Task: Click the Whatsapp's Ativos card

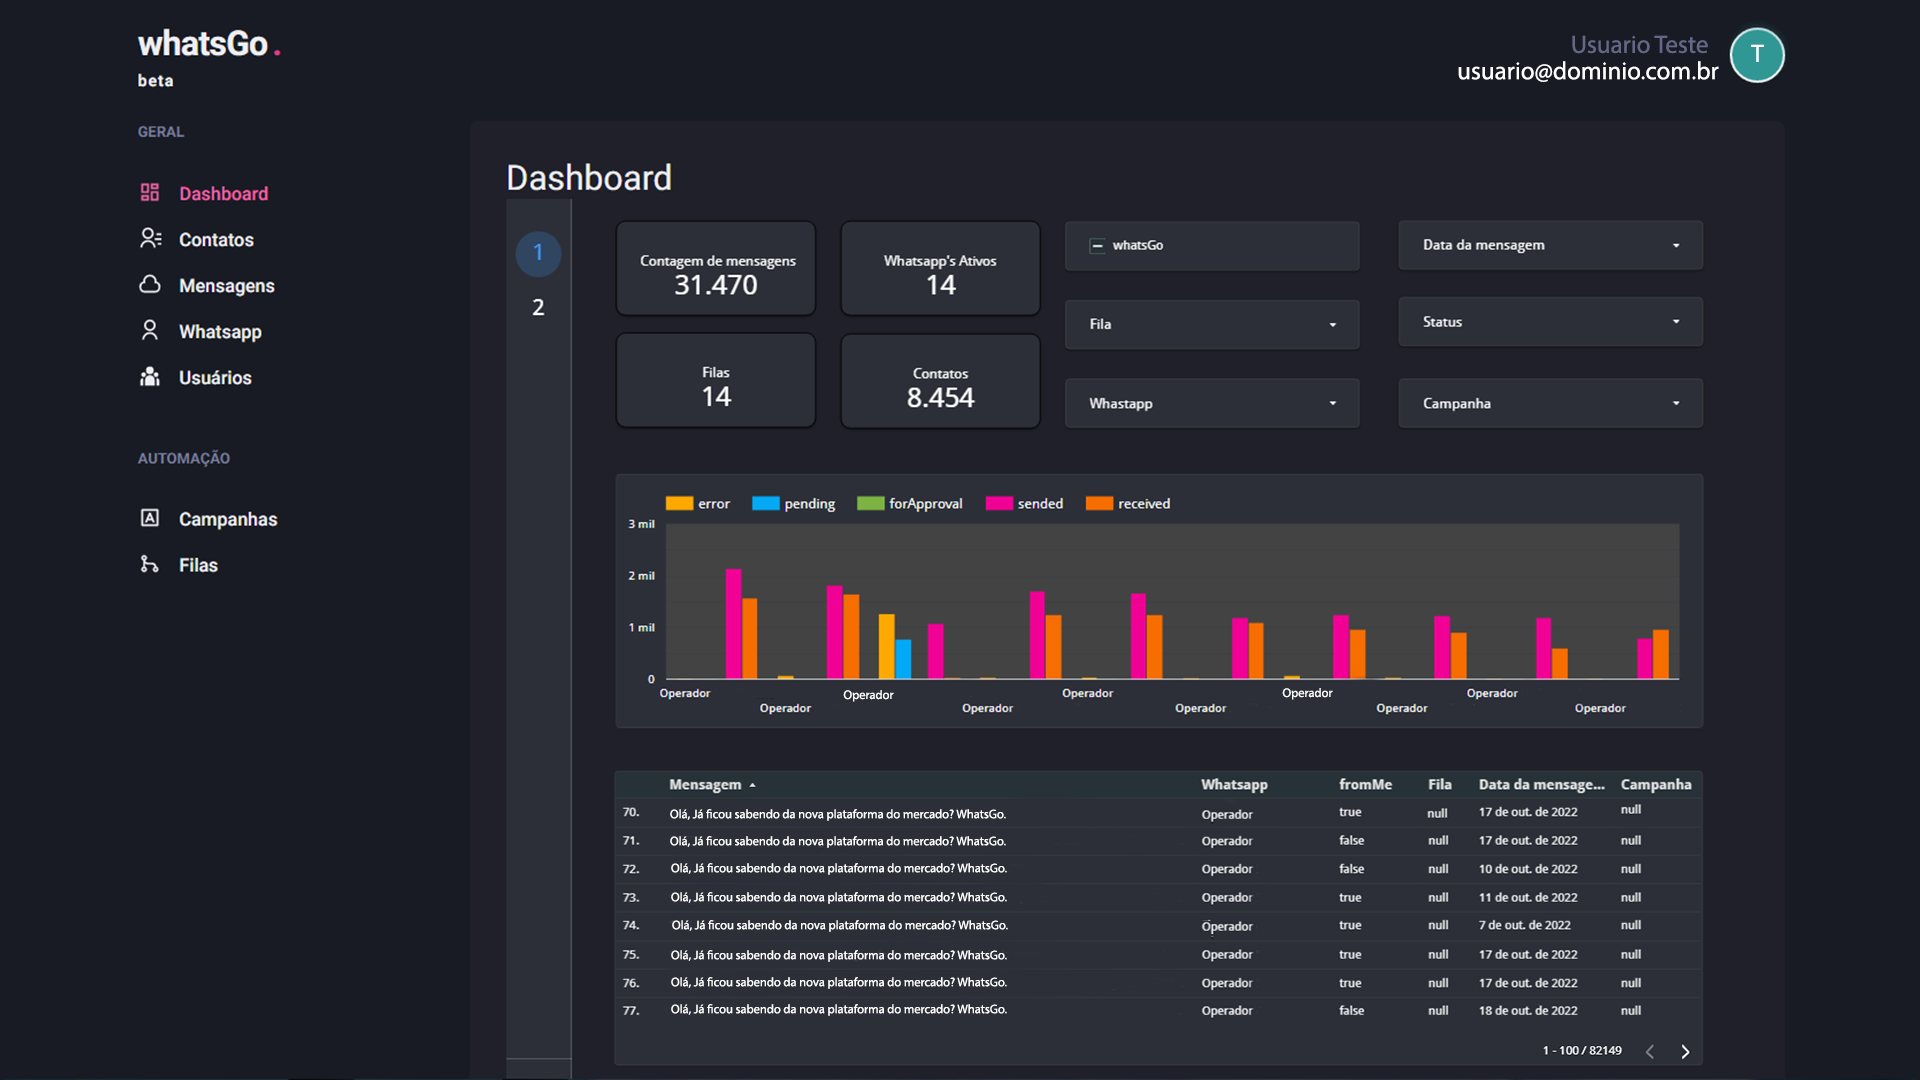Action: 940,269
